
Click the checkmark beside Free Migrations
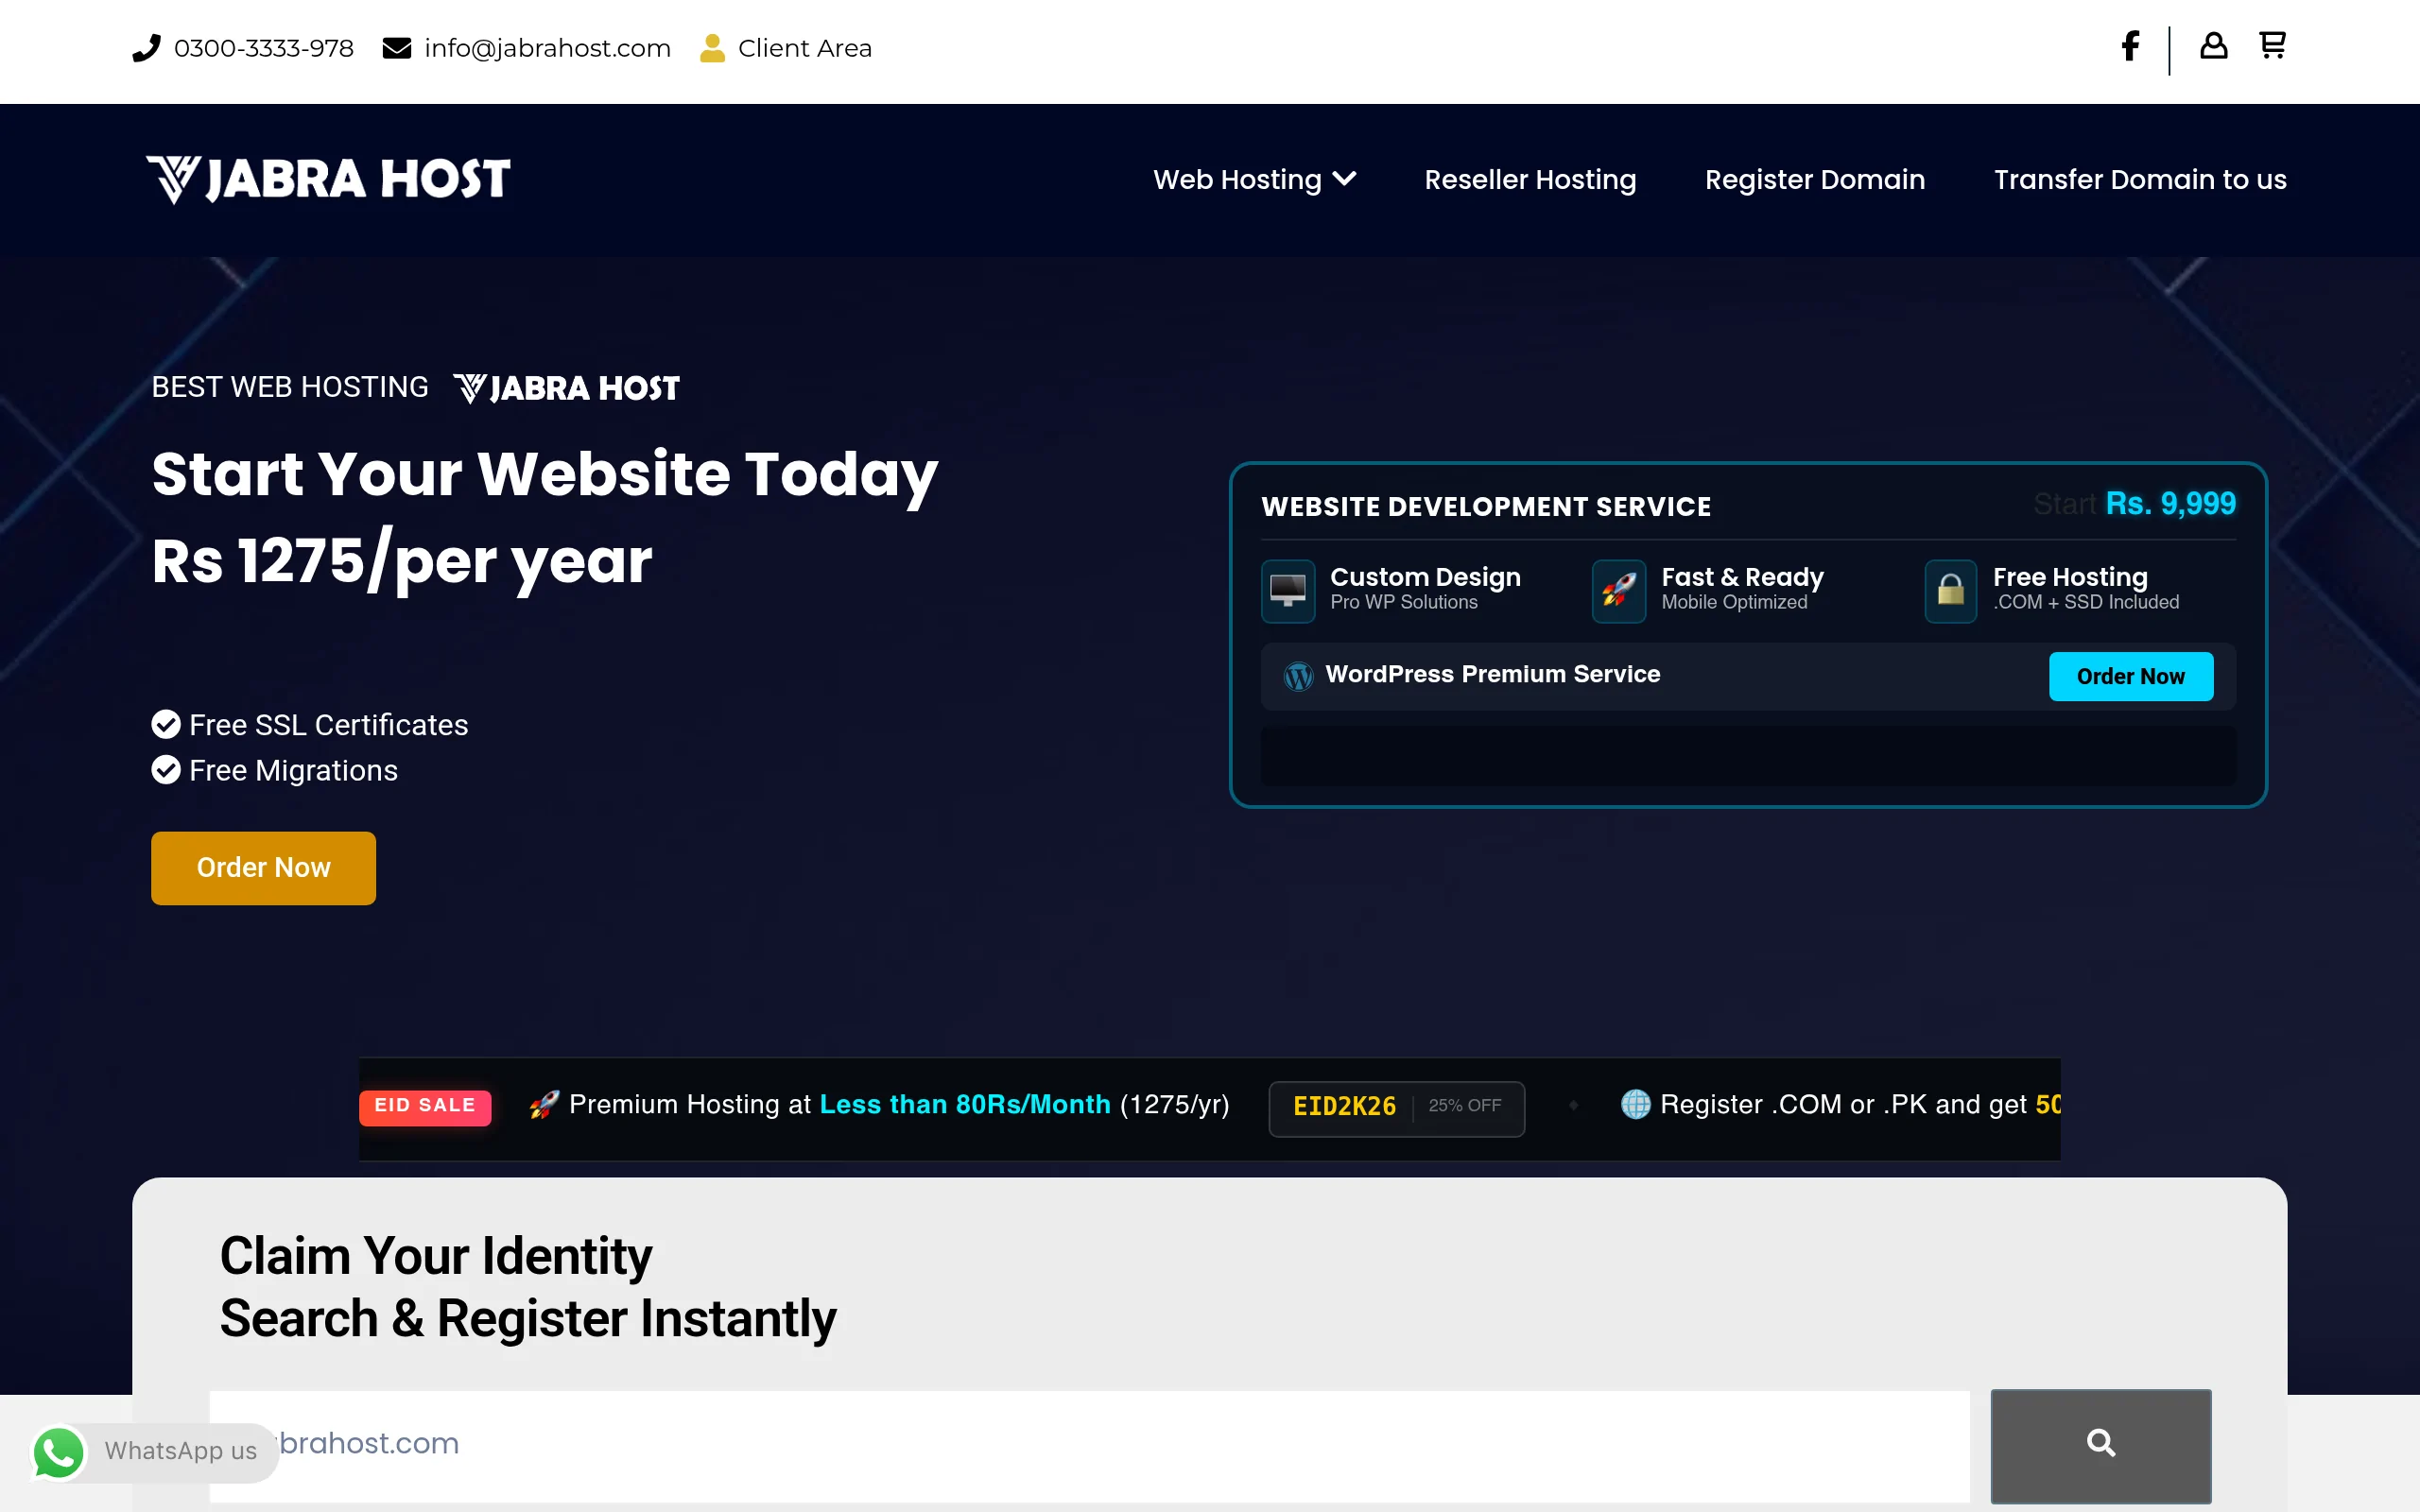166,770
